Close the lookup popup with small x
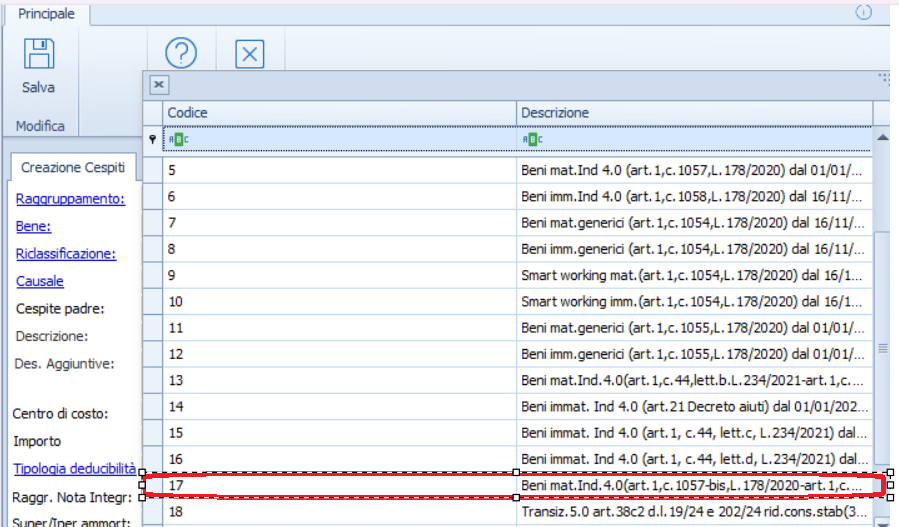Image resolution: width=899 pixels, height=527 pixels. coord(158,85)
